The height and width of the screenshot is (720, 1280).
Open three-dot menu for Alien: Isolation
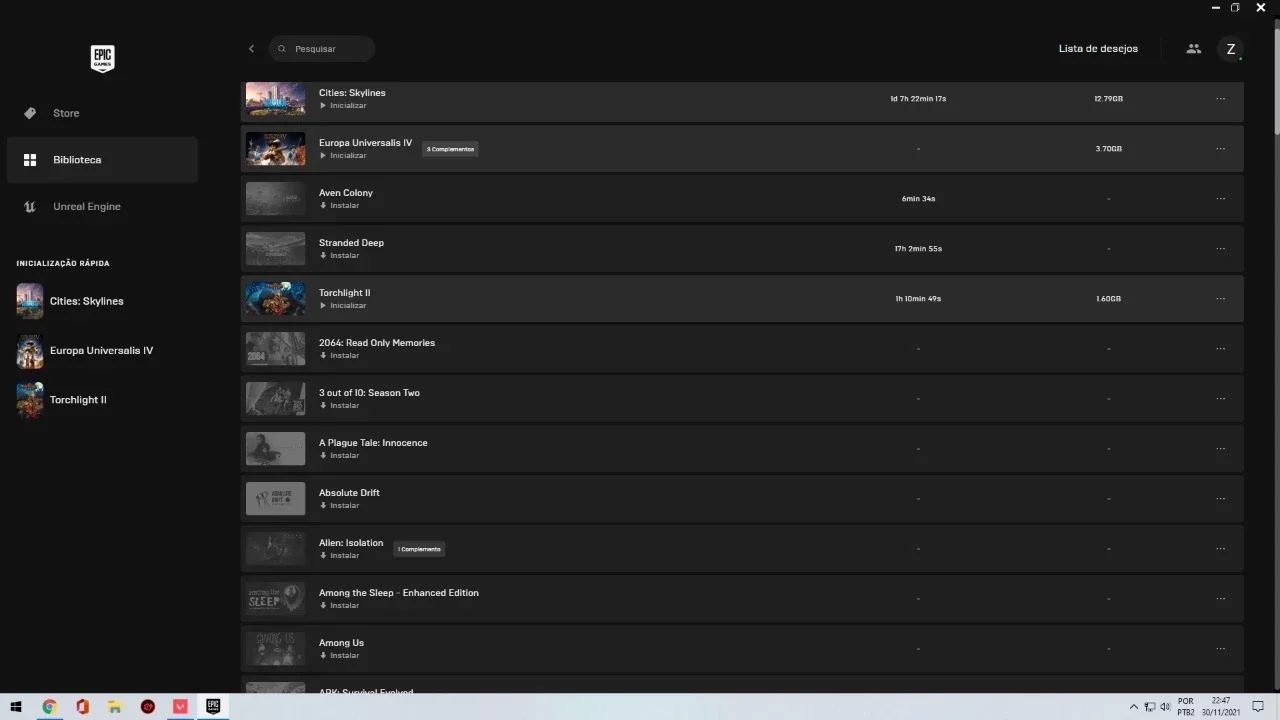coord(1220,549)
